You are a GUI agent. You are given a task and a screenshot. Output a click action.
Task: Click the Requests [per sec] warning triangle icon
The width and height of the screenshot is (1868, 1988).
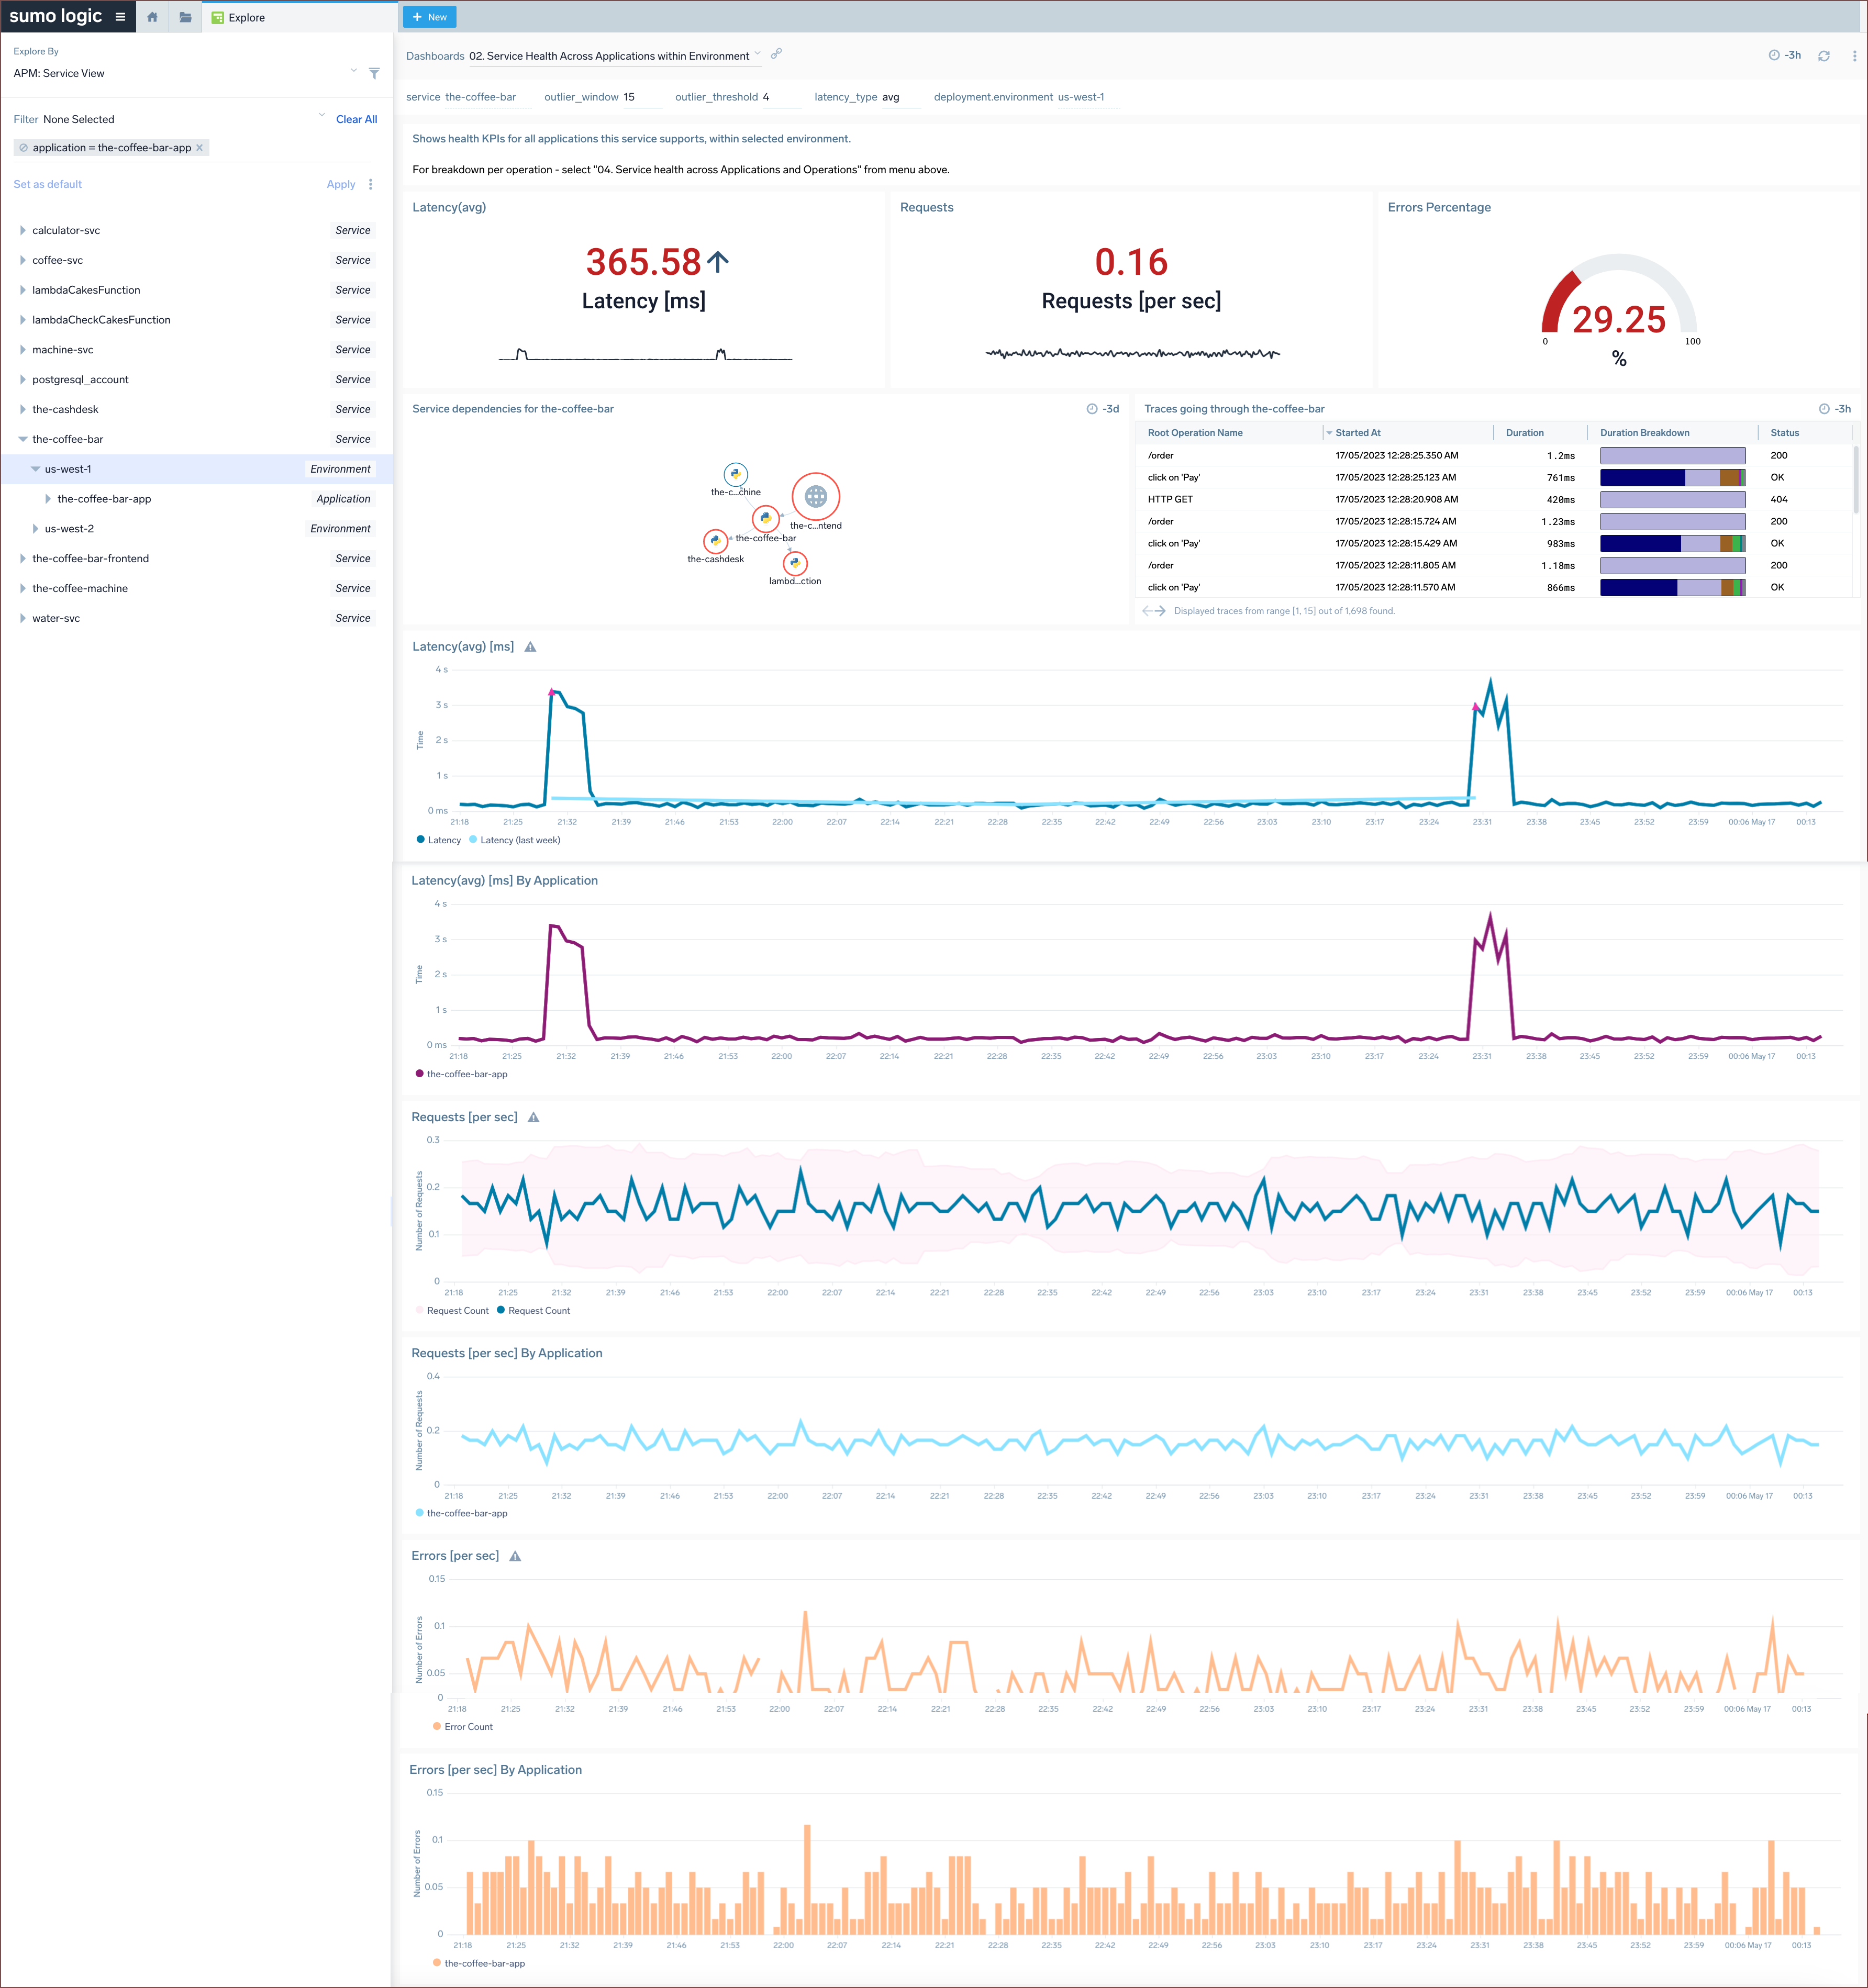533,1118
